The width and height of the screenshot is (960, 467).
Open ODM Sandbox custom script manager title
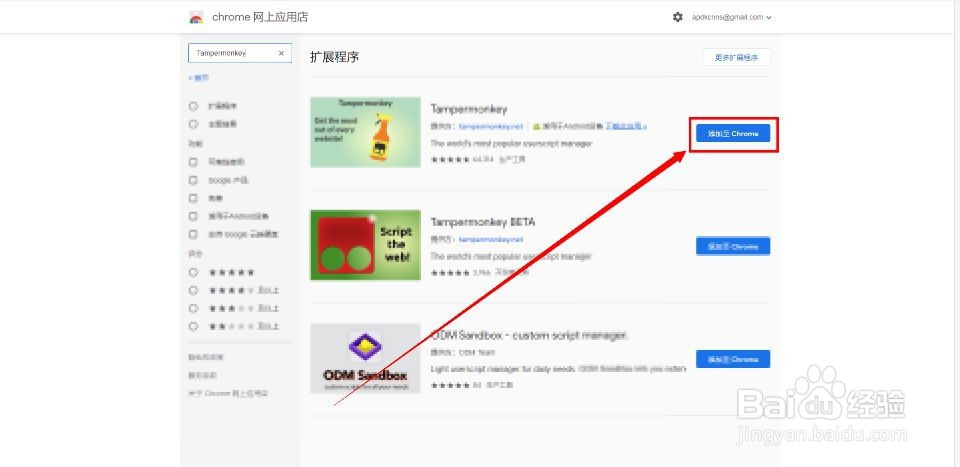click(x=530, y=335)
